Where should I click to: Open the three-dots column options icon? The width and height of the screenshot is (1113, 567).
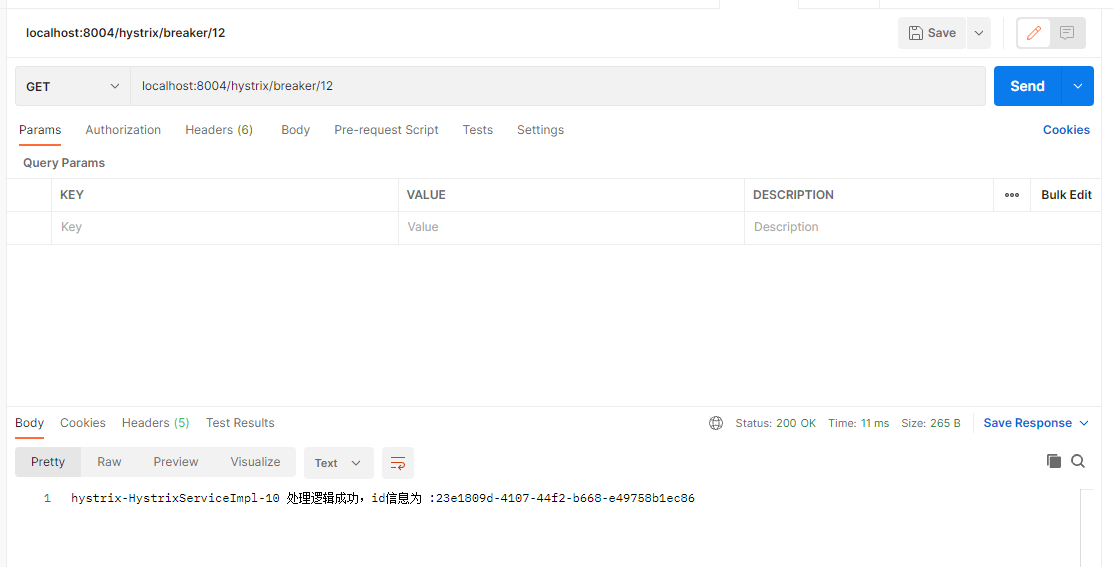coord(1011,195)
